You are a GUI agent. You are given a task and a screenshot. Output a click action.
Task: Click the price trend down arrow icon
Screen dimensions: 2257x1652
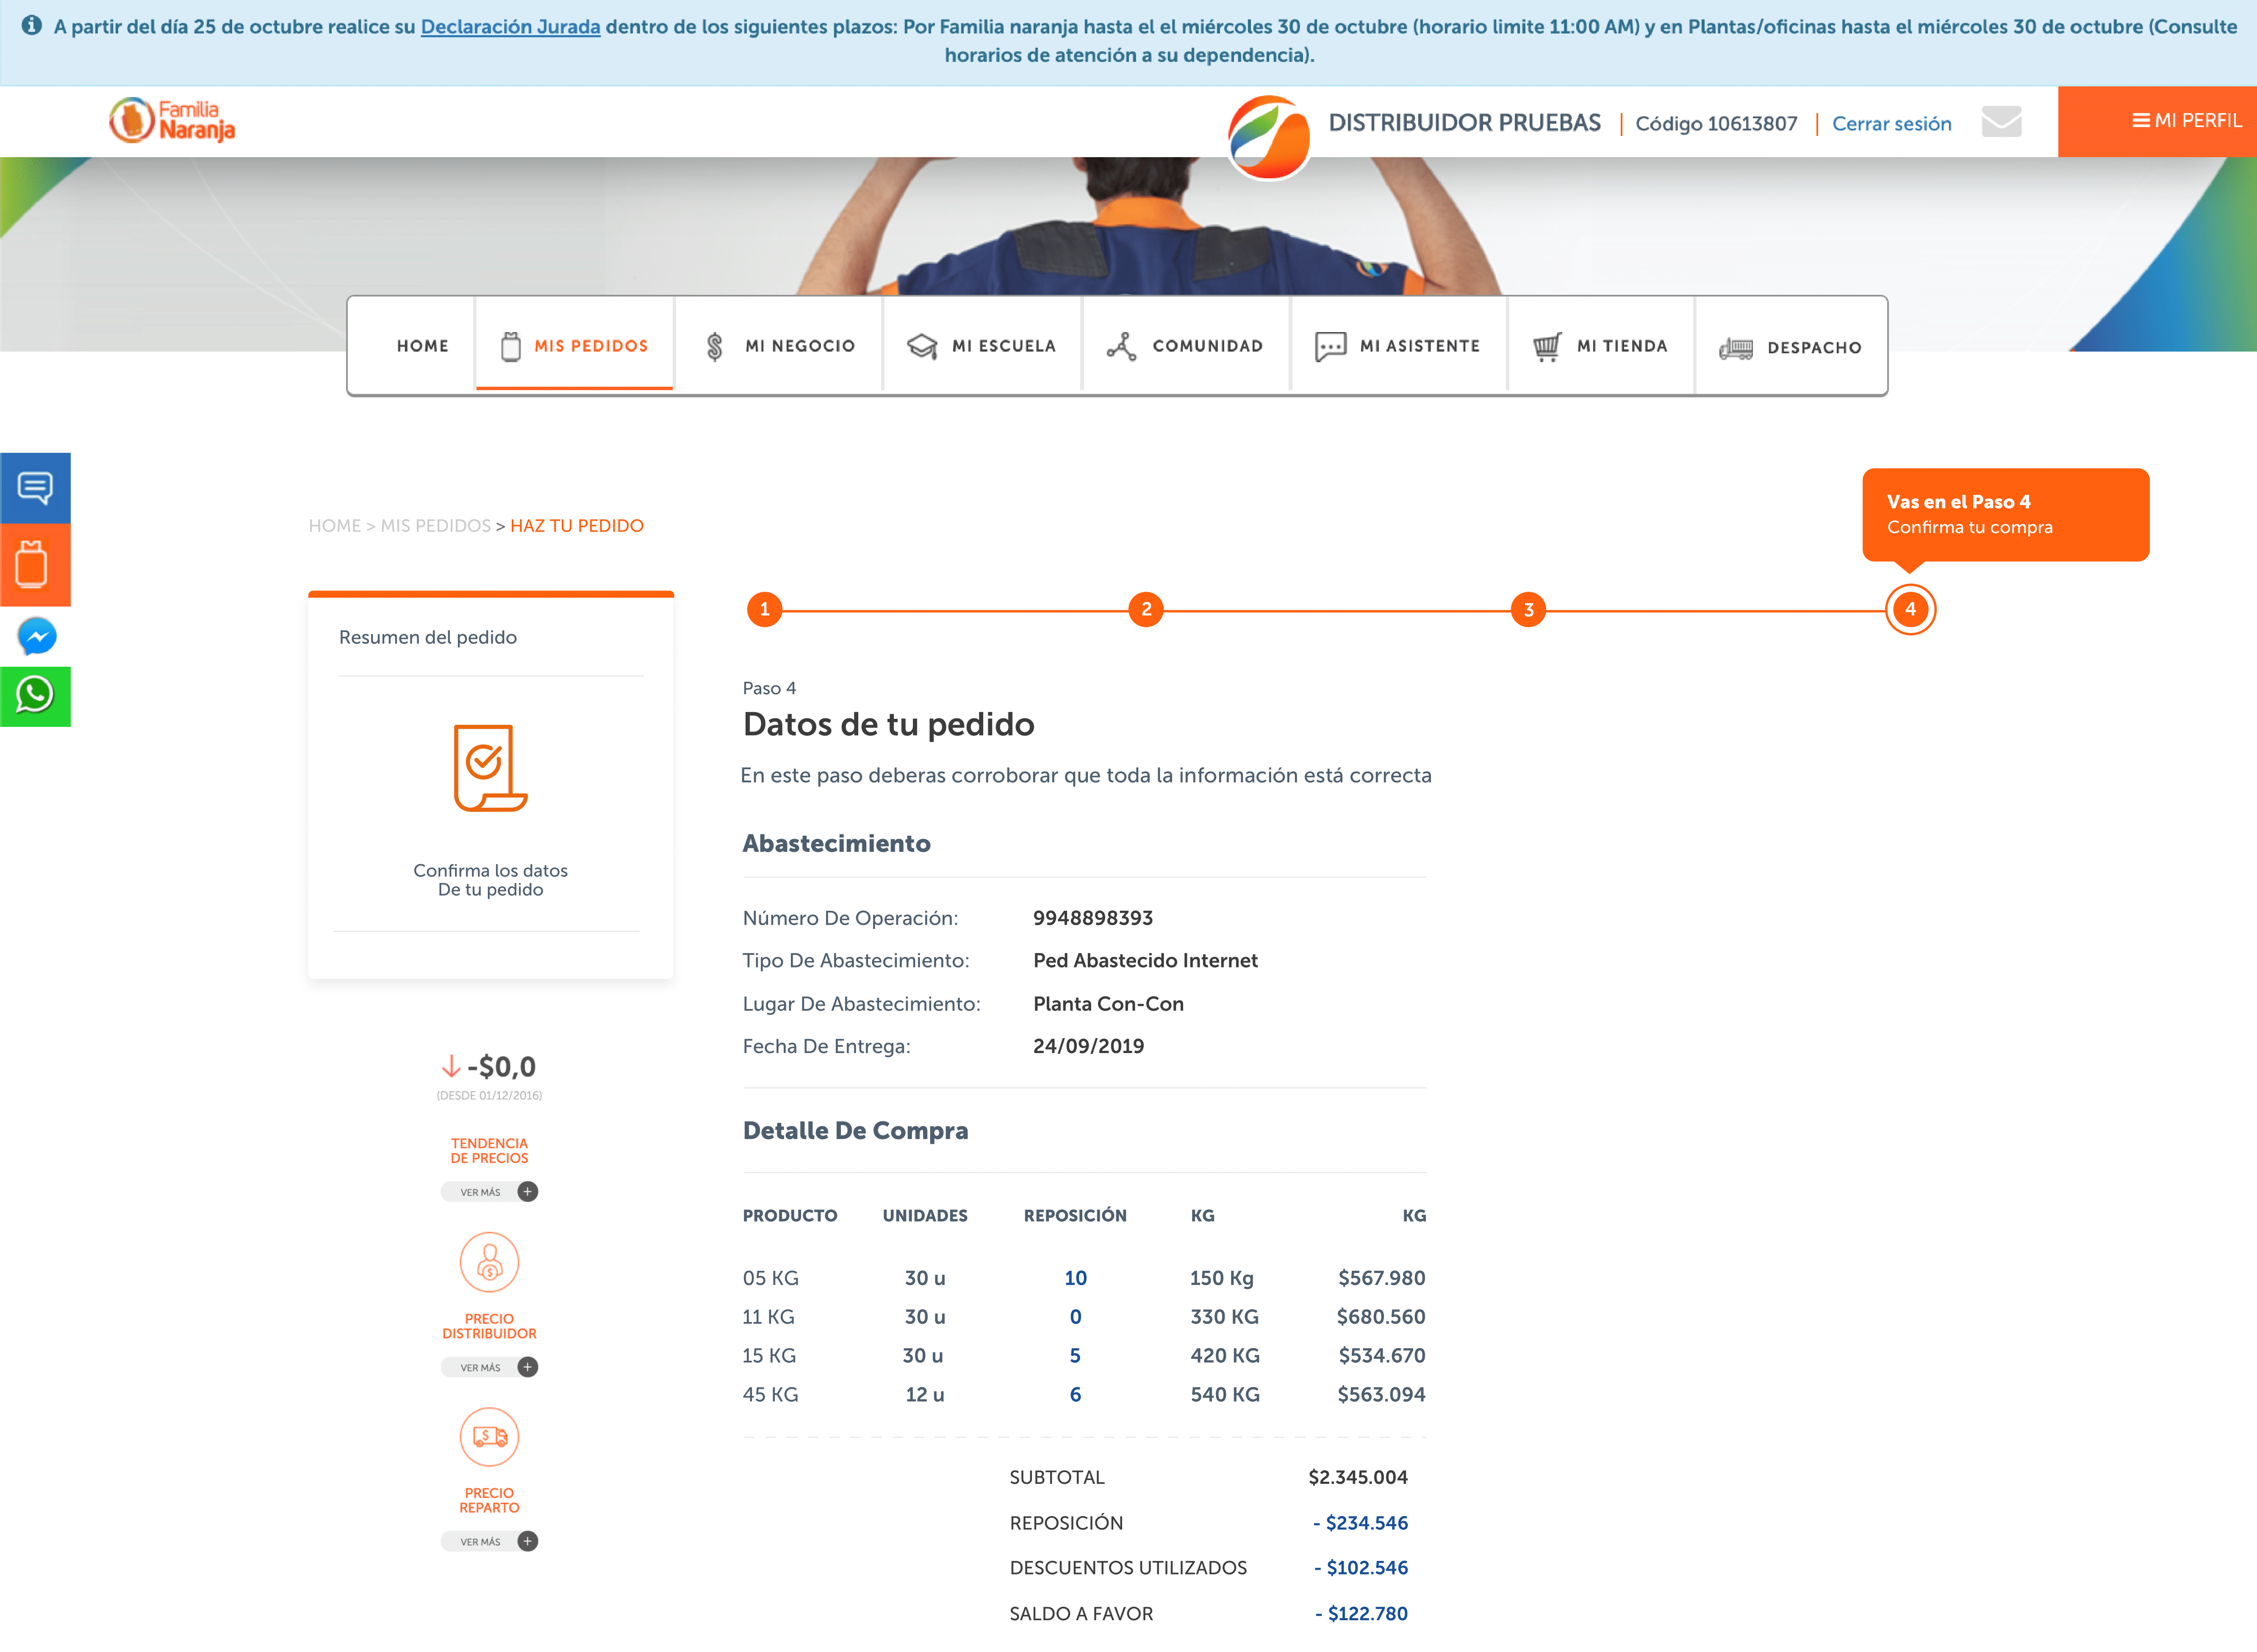tap(451, 1066)
